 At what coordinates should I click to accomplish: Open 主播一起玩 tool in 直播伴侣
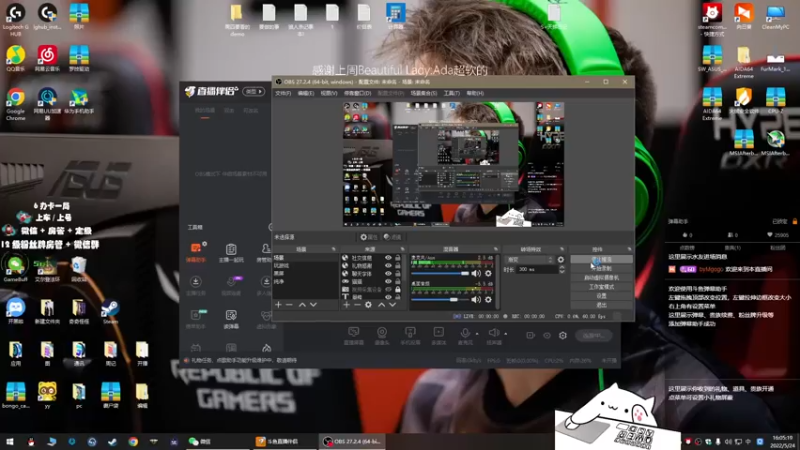click(x=231, y=252)
